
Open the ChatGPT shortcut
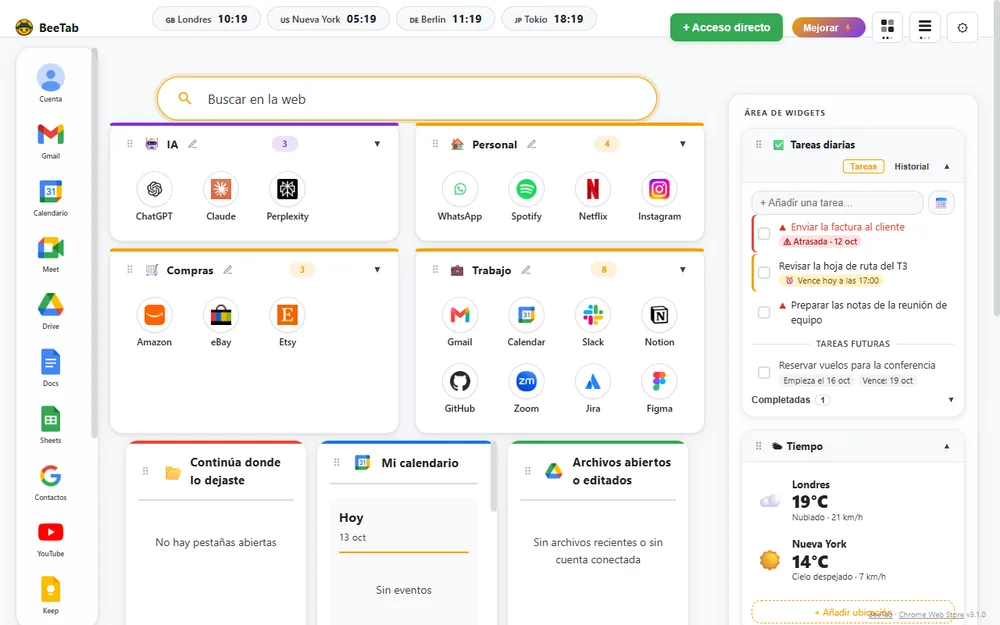coord(154,196)
